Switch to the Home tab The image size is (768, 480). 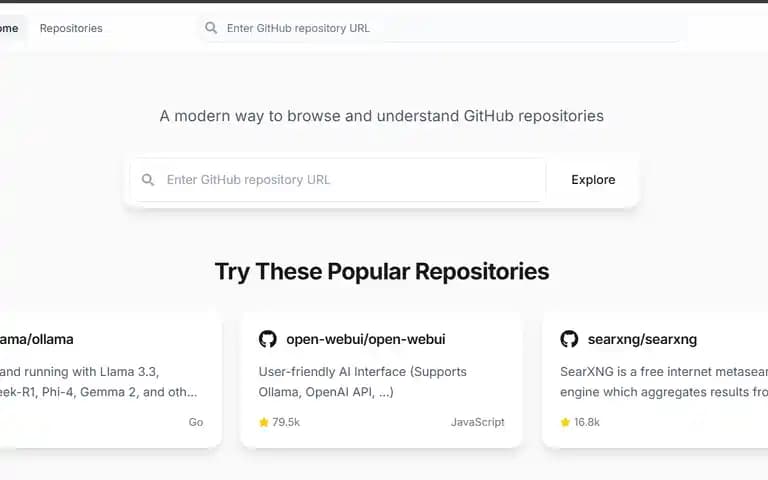coord(9,28)
